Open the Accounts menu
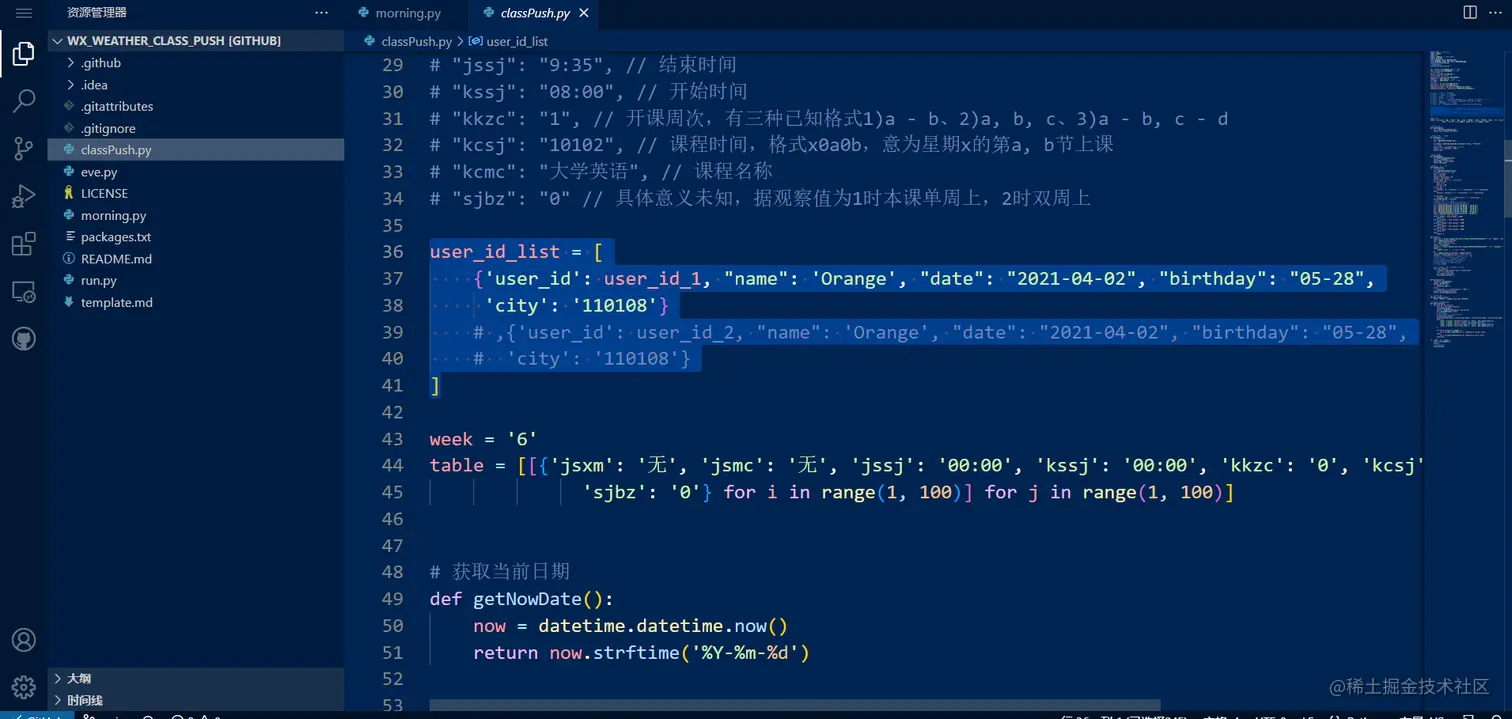This screenshot has height=719, width=1512. pyautogui.click(x=24, y=640)
